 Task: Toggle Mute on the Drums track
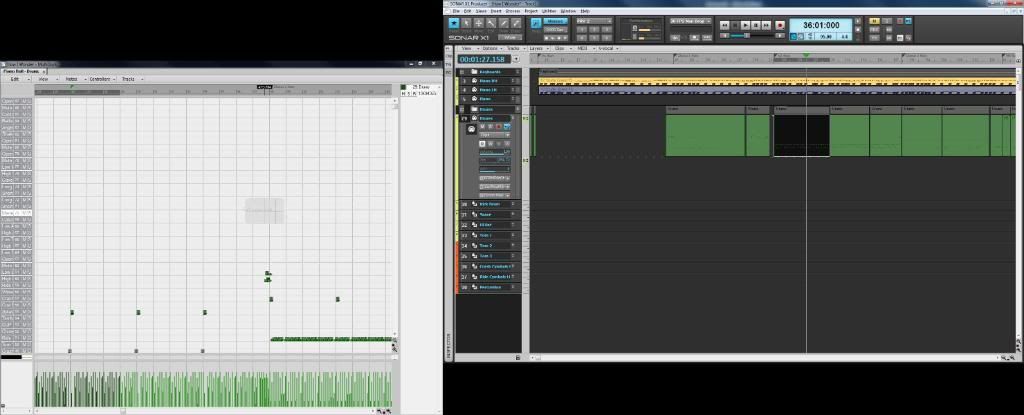pos(482,127)
